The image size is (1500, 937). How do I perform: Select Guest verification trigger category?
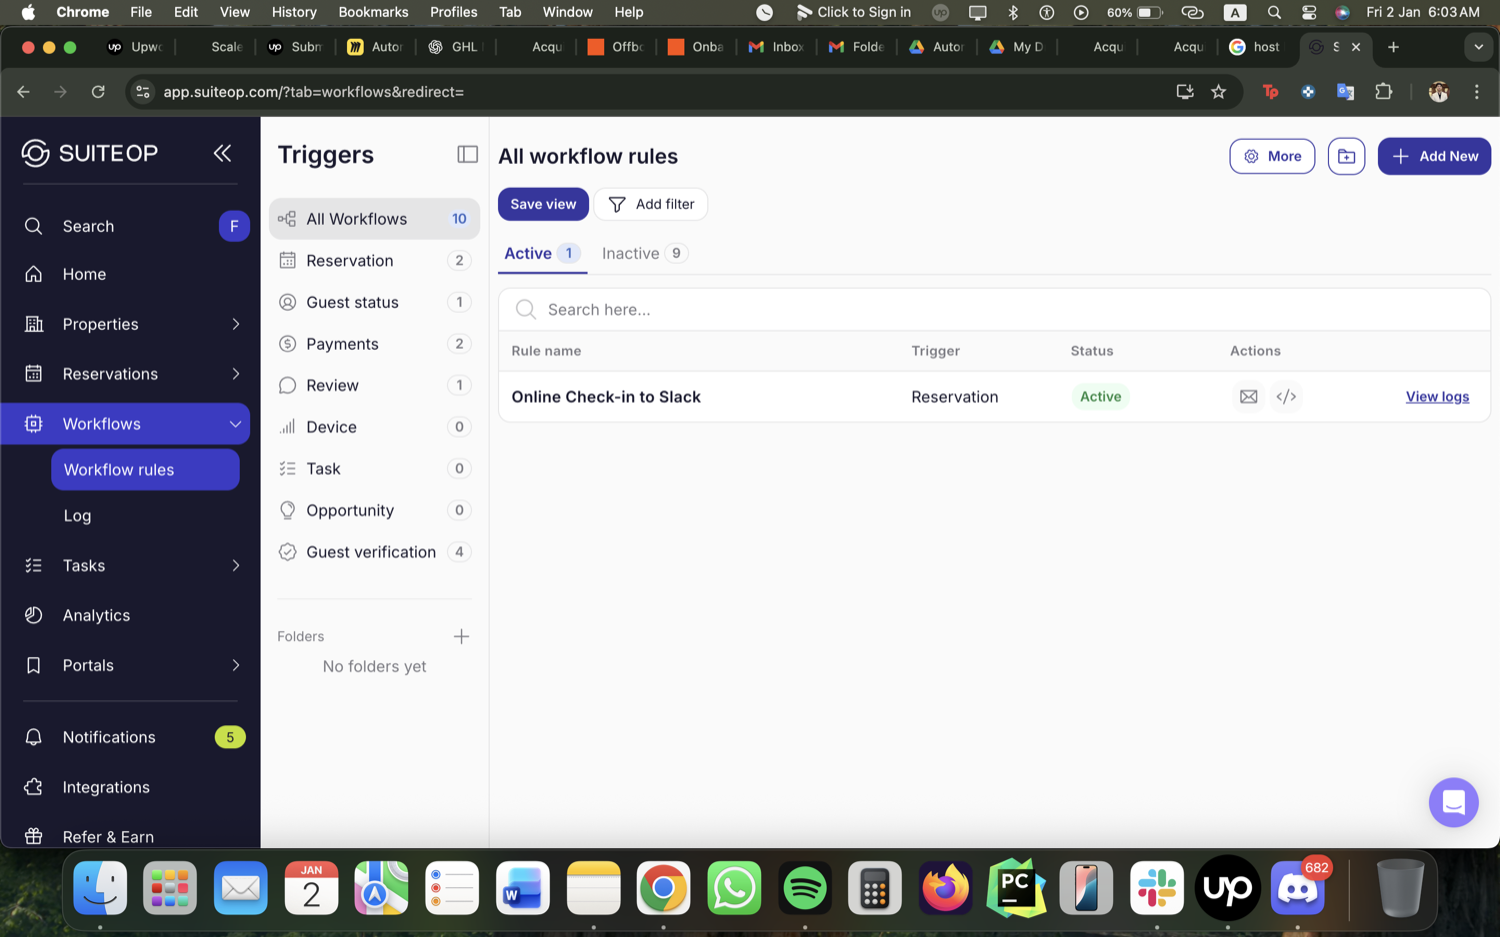[374, 552]
